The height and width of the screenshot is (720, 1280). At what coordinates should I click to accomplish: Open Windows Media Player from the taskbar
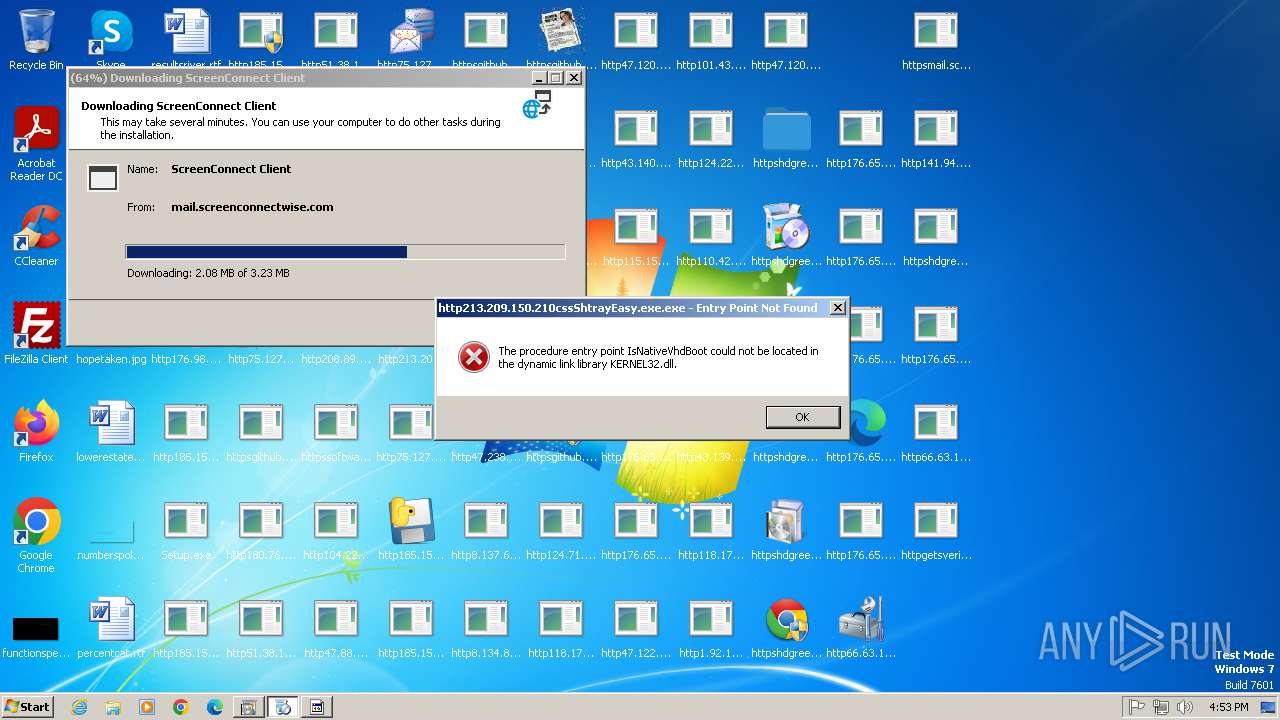147,707
